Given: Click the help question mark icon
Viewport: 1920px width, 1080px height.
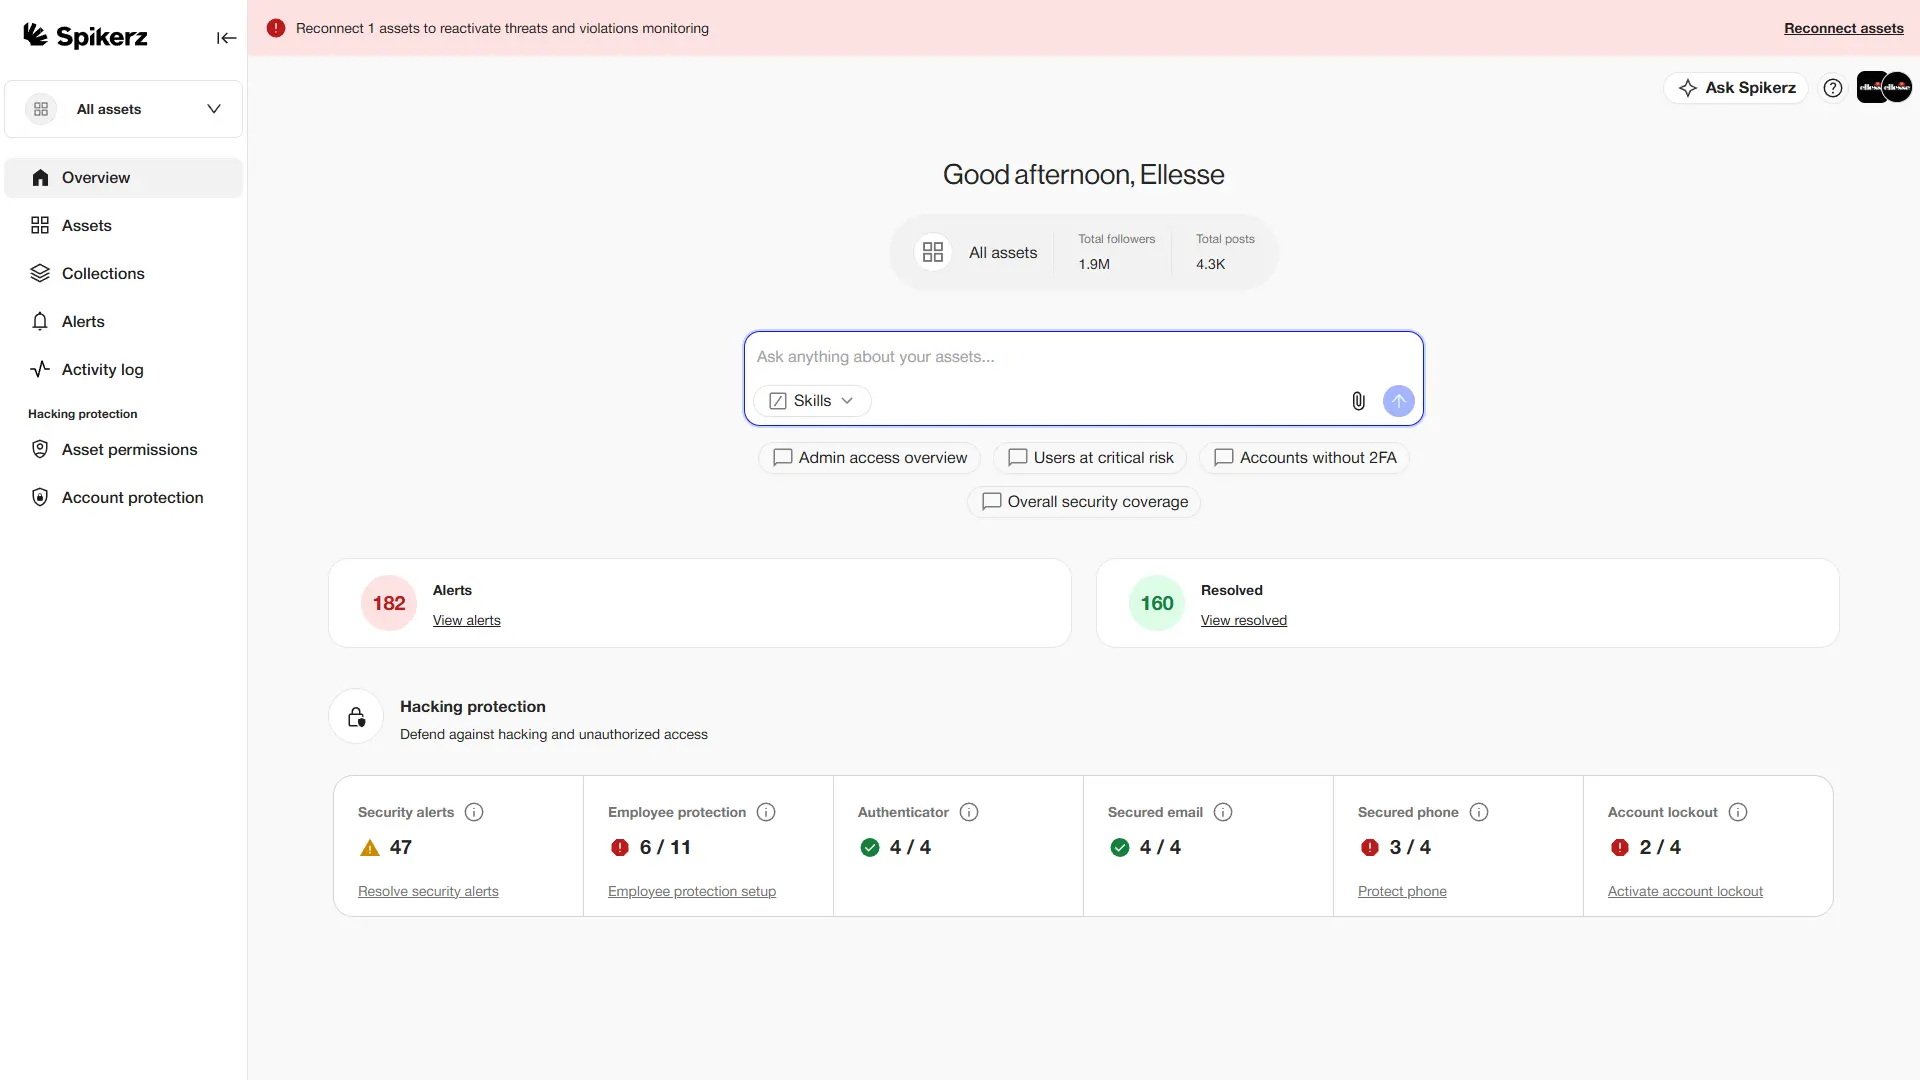Looking at the screenshot, I should [1833, 88].
